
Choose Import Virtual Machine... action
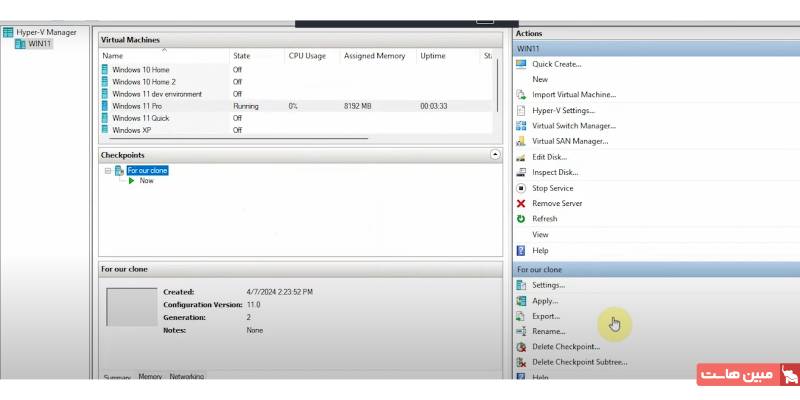pyautogui.click(x=574, y=95)
